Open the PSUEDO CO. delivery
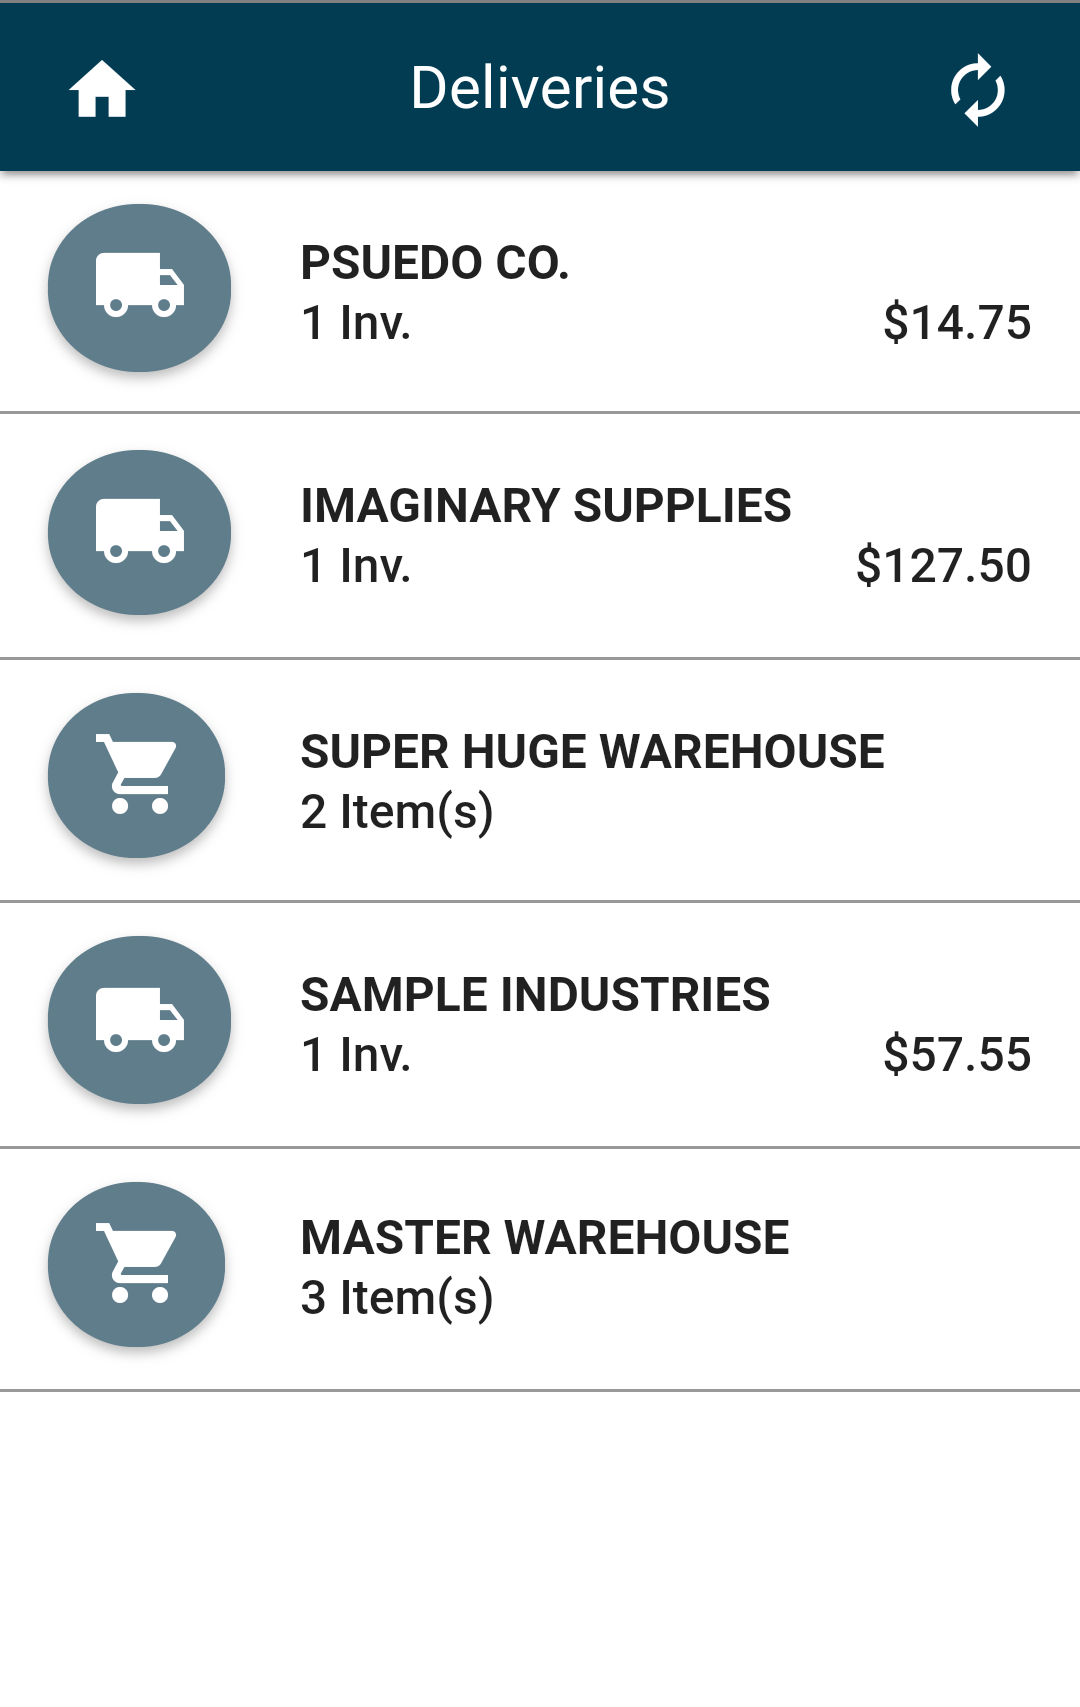The image size is (1080, 1707). pos(540,292)
